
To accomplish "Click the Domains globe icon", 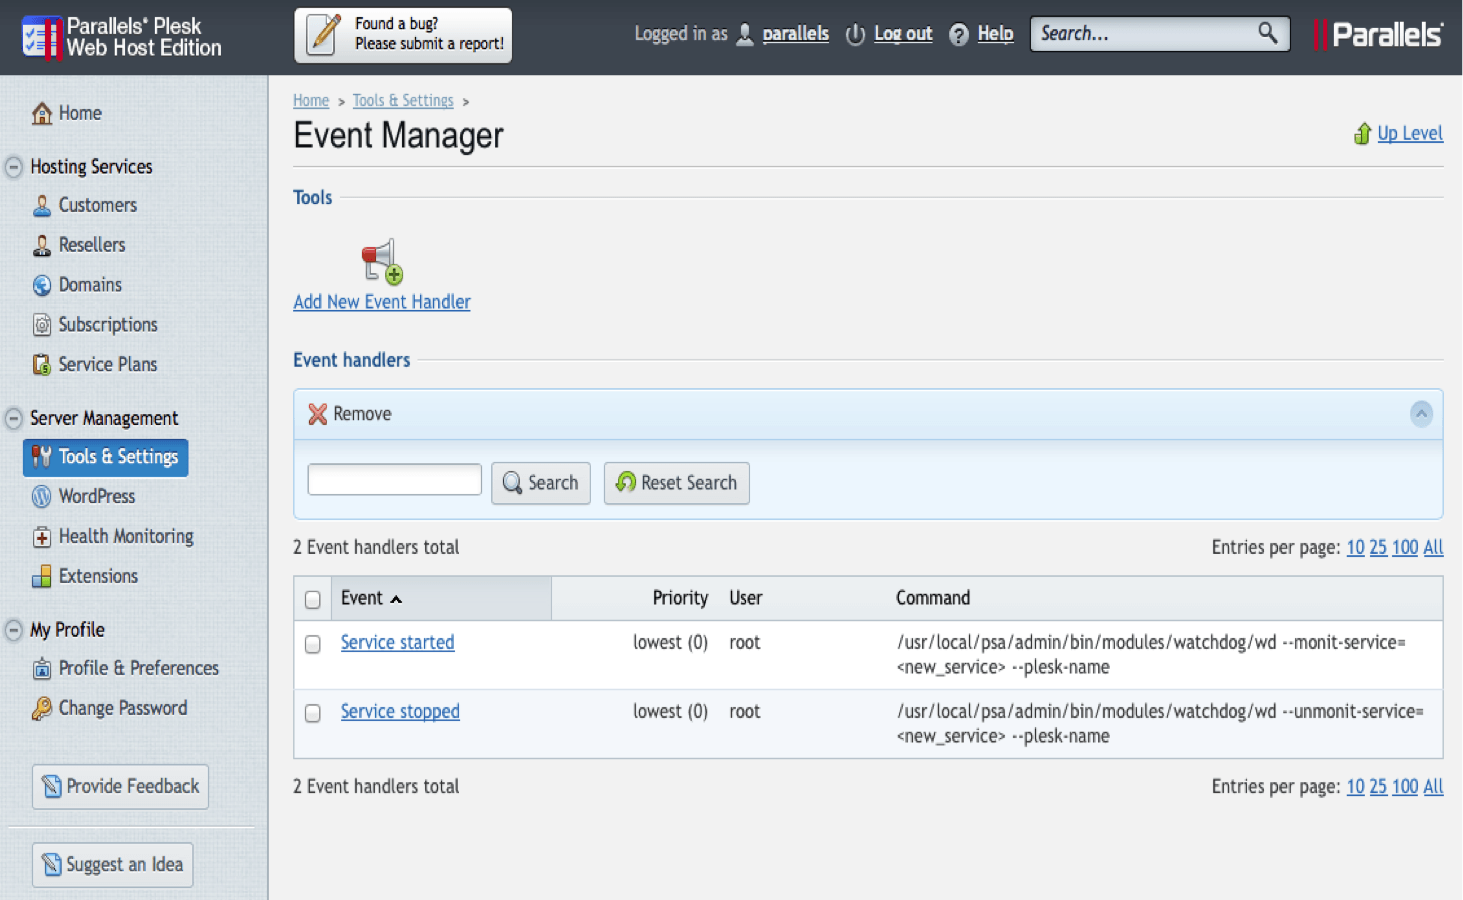I will (42, 286).
